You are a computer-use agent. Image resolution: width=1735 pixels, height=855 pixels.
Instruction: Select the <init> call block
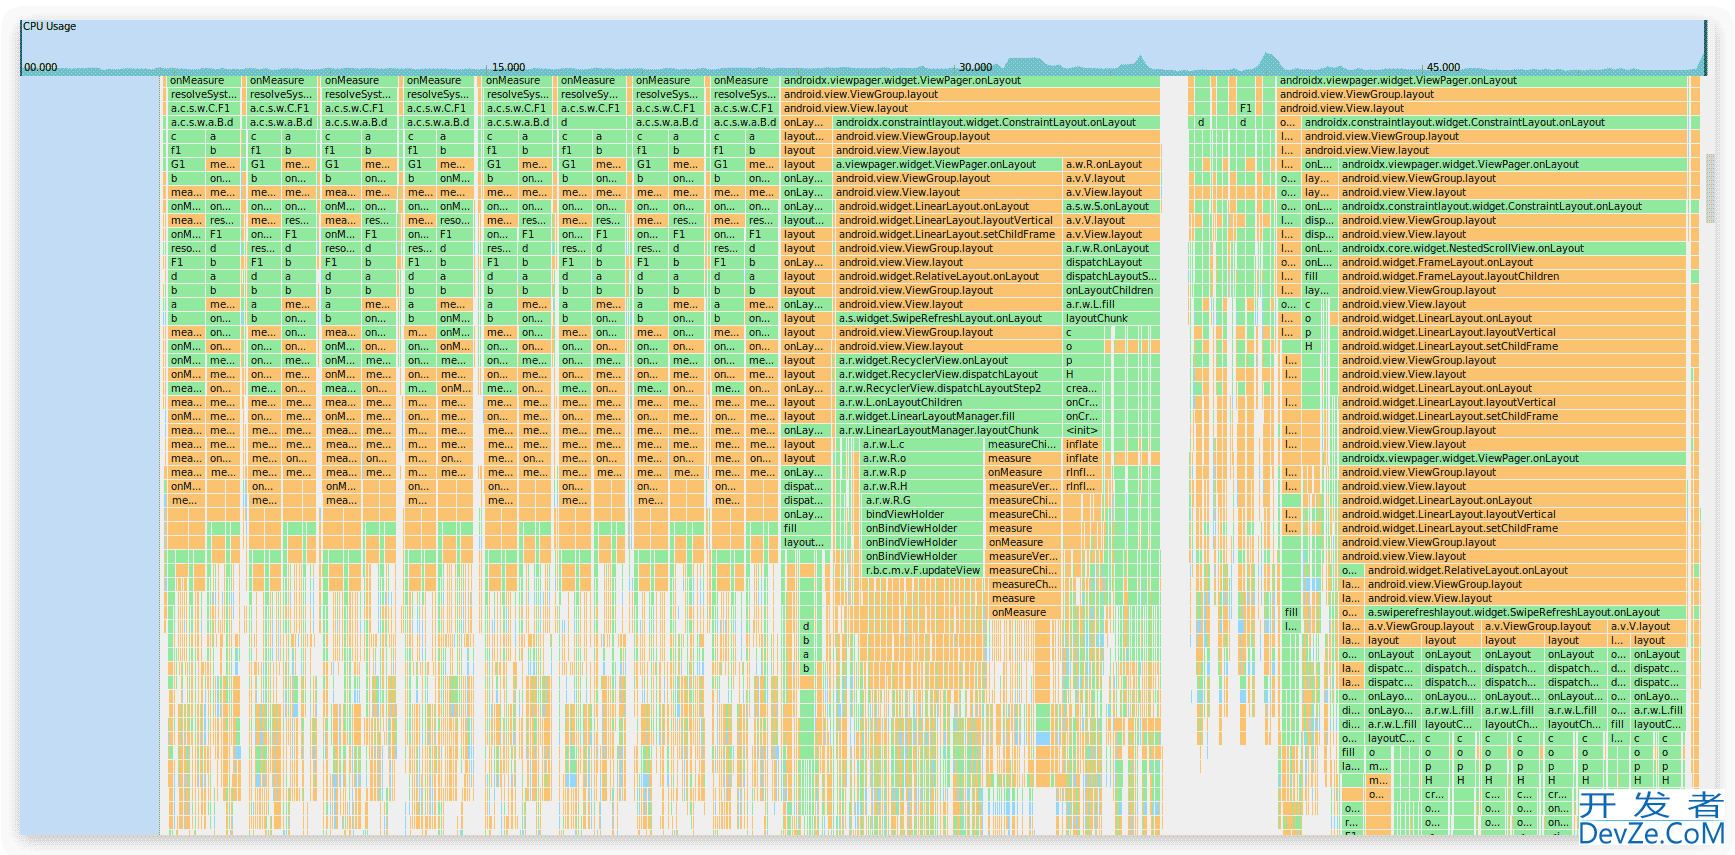click(x=1082, y=430)
